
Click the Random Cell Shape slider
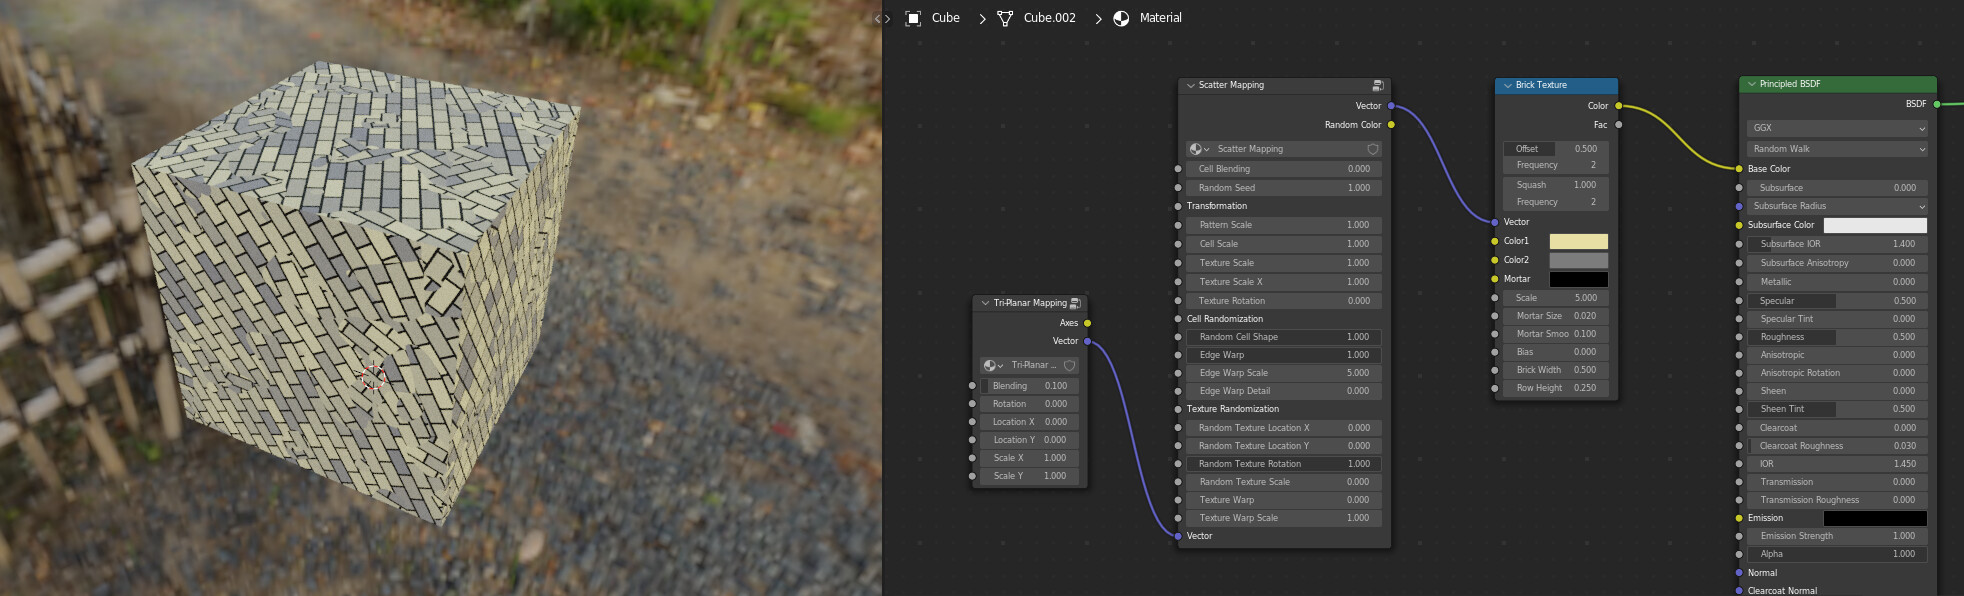point(1284,337)
